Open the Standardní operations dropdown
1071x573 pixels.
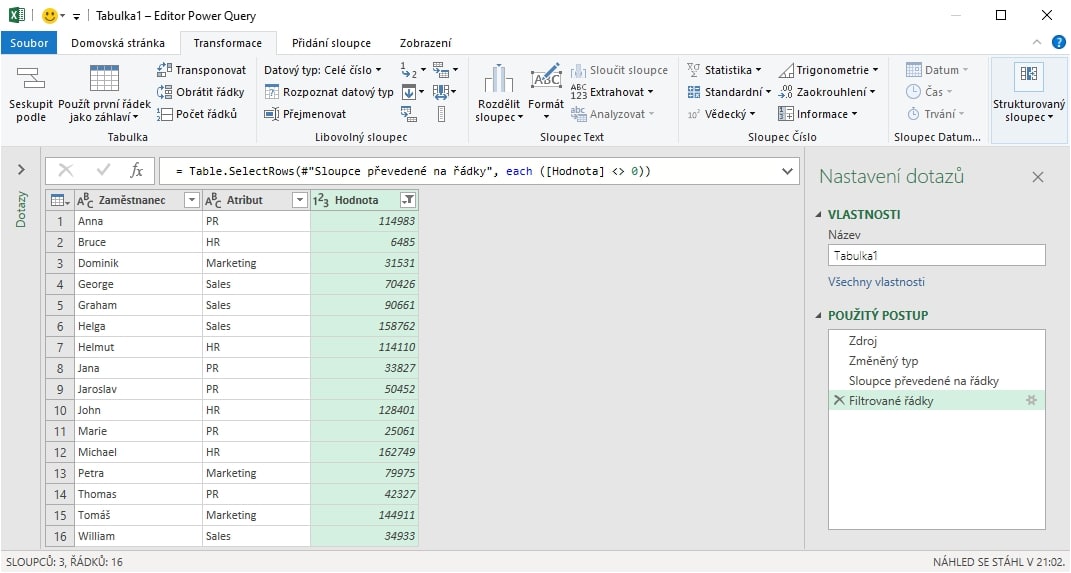point(729,92)
